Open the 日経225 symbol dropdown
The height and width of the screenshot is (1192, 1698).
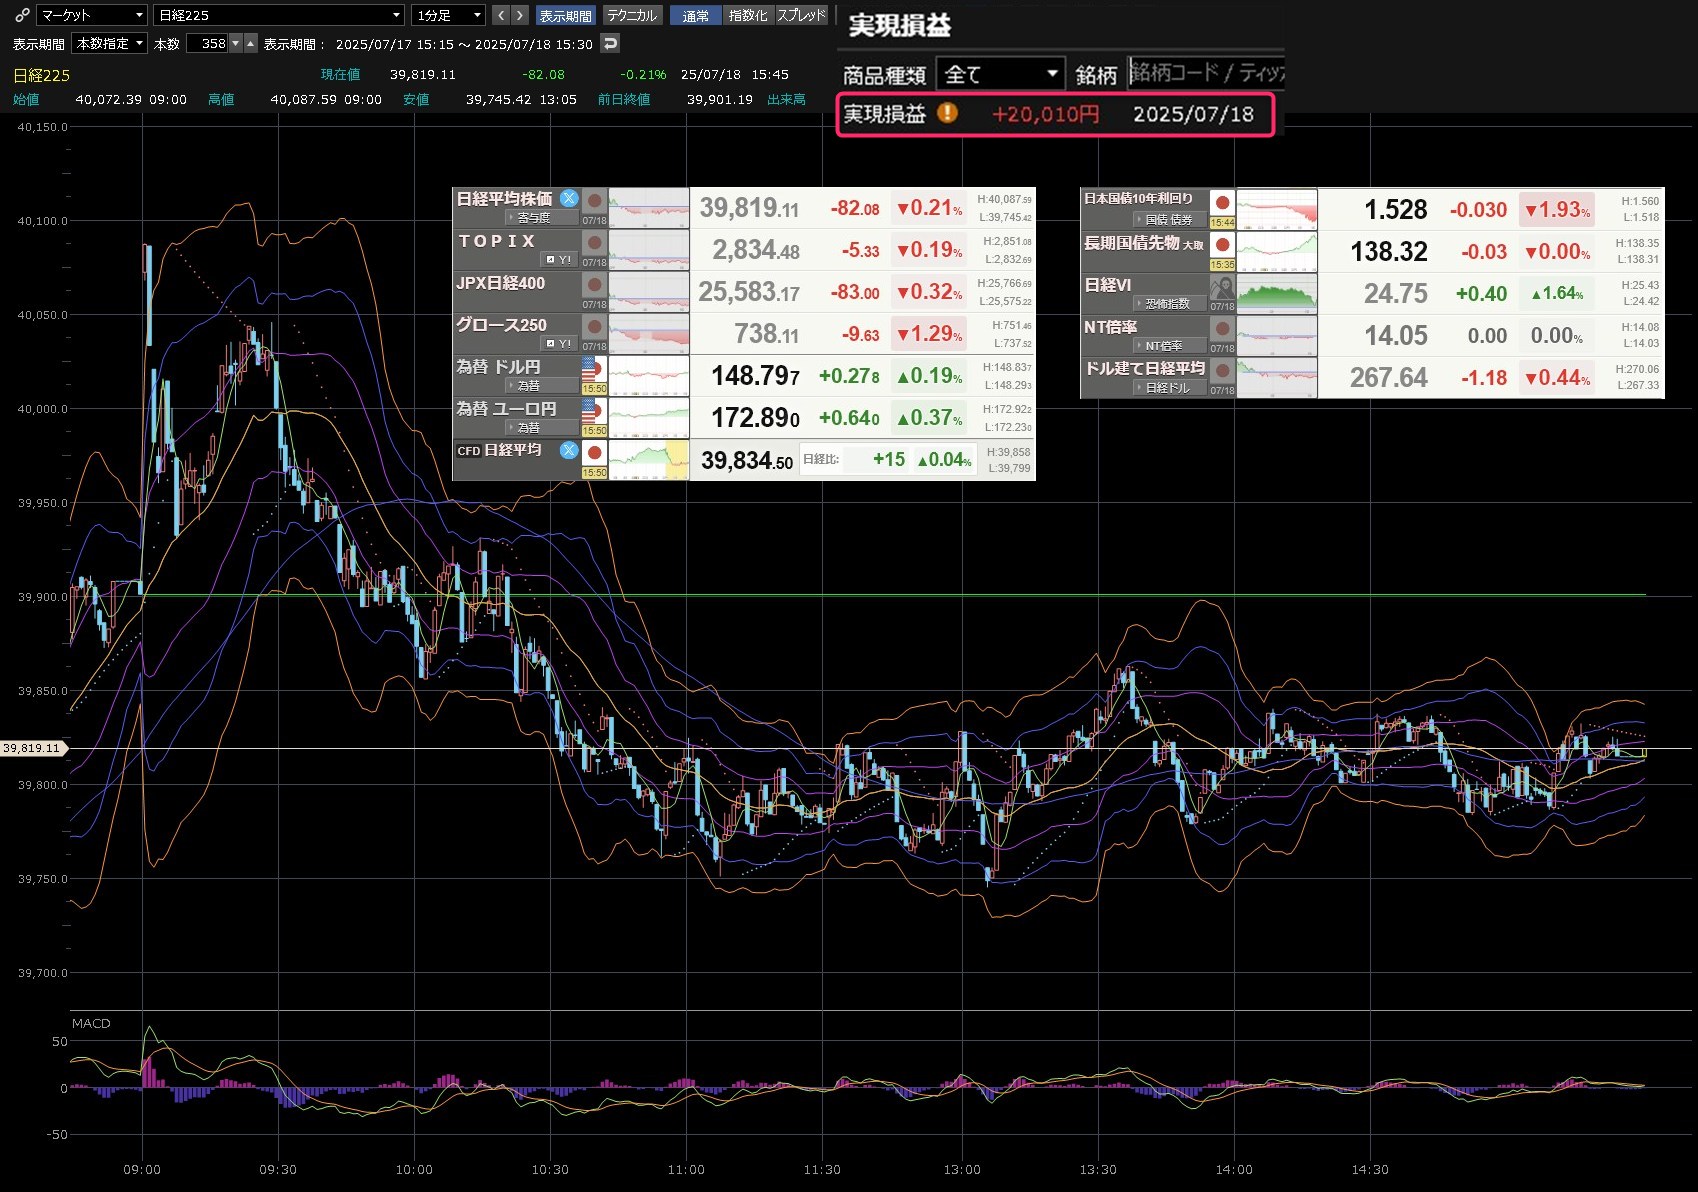279,15
